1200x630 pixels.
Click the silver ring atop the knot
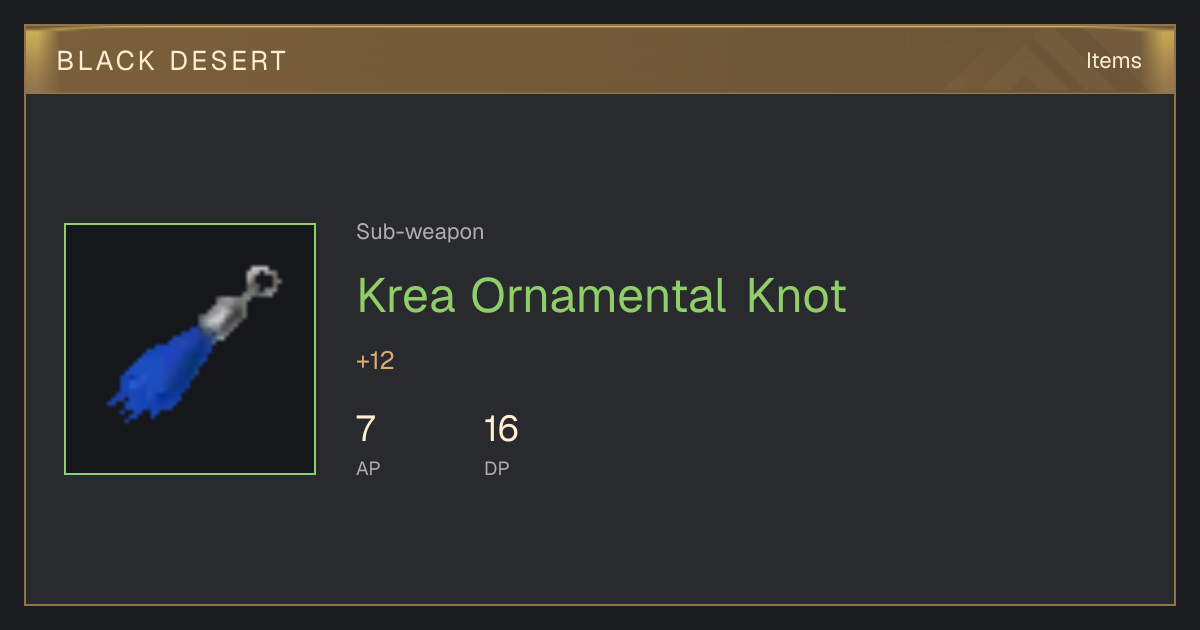[x=263, y=281]
